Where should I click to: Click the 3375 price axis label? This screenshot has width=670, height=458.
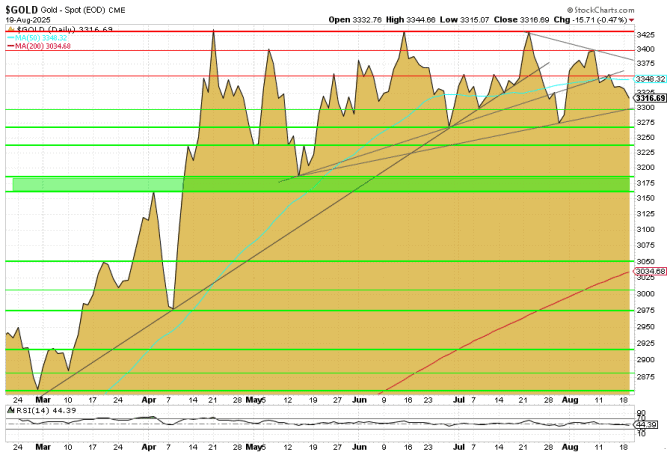point(645,63)
